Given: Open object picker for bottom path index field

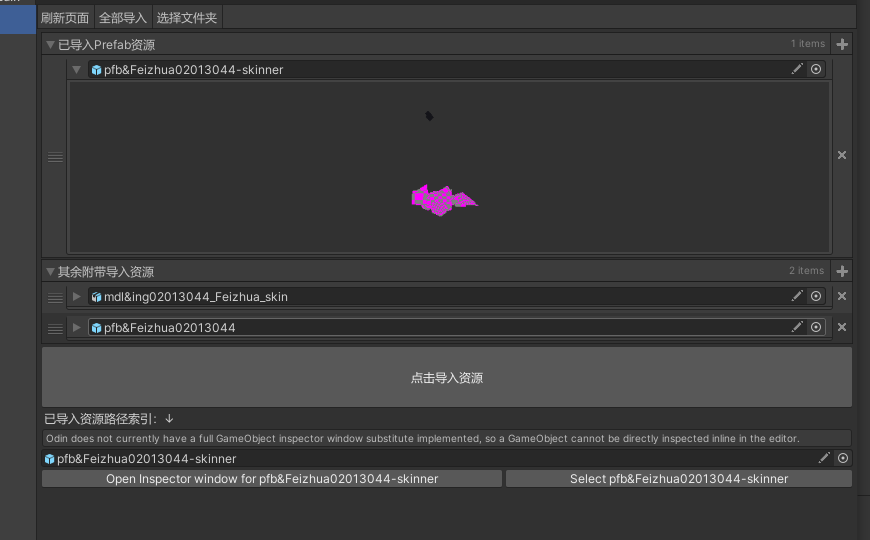Looking at the screenshot, I should (843, 458).
